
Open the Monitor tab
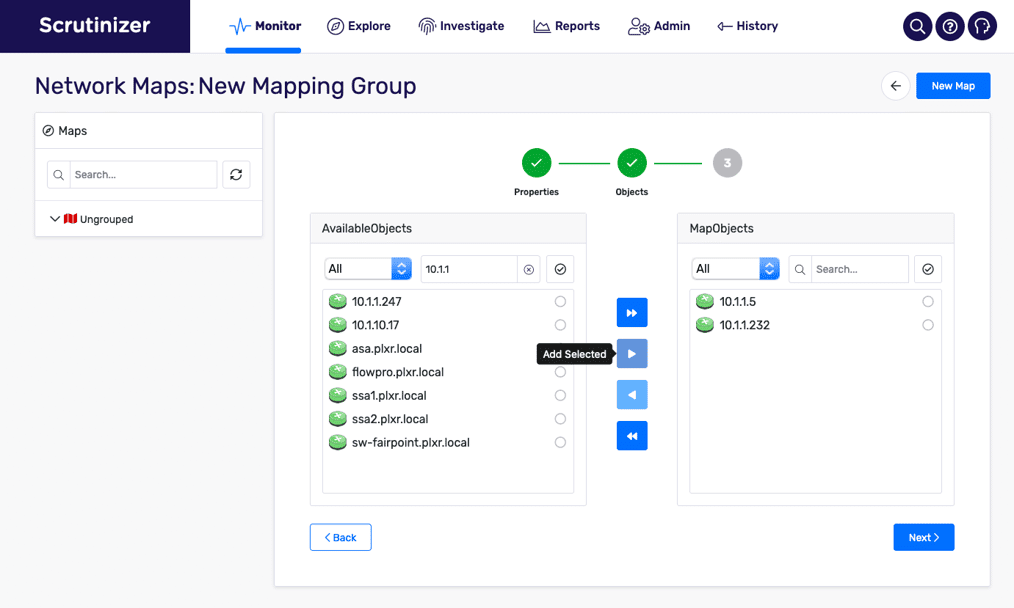(265, 27)
